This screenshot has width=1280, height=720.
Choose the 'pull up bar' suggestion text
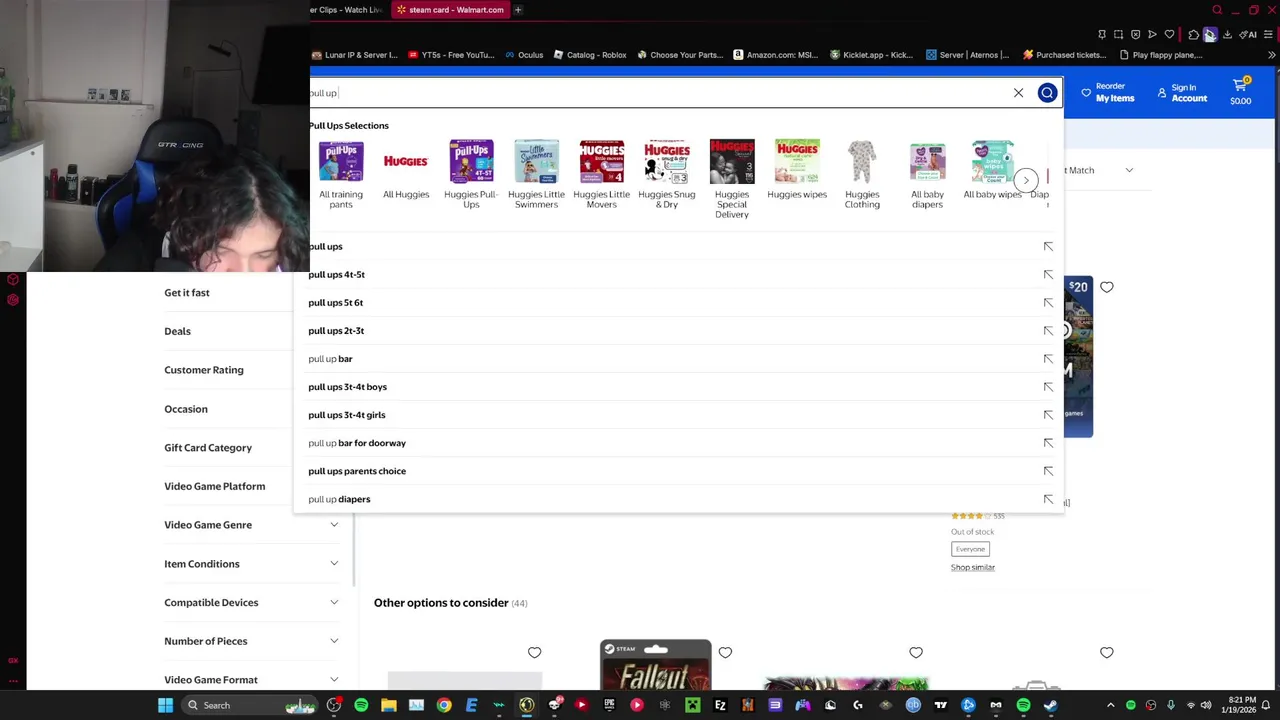pyautogui.click(x=330, y=358)
